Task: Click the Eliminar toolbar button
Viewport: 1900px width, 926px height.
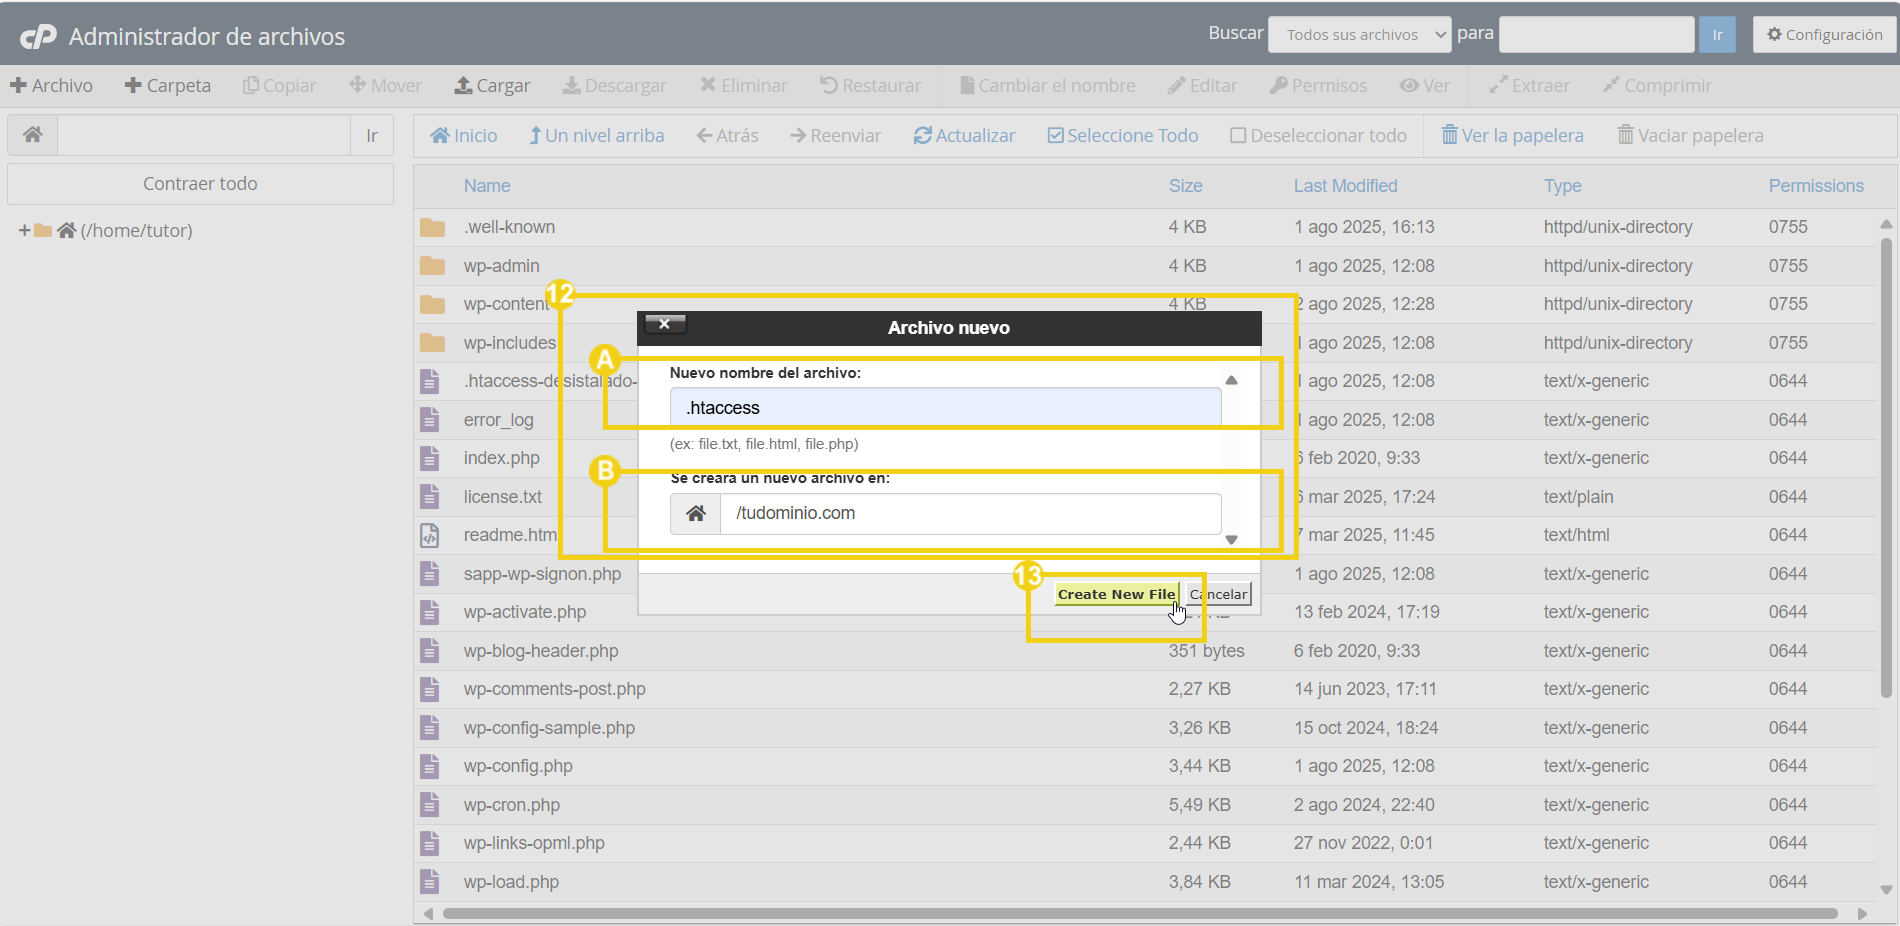Action: tap(744, 86)
